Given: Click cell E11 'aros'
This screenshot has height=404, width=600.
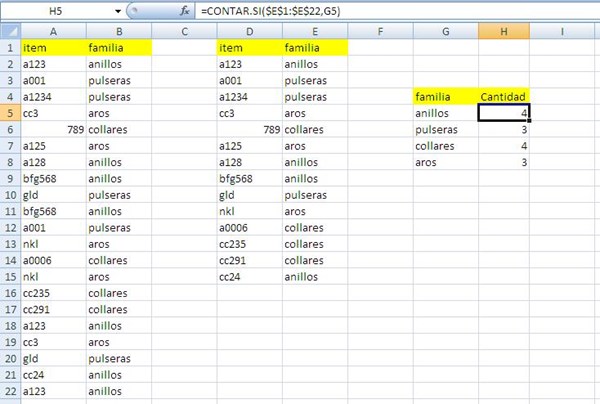Looking at the screenshot, I should 315,212.
